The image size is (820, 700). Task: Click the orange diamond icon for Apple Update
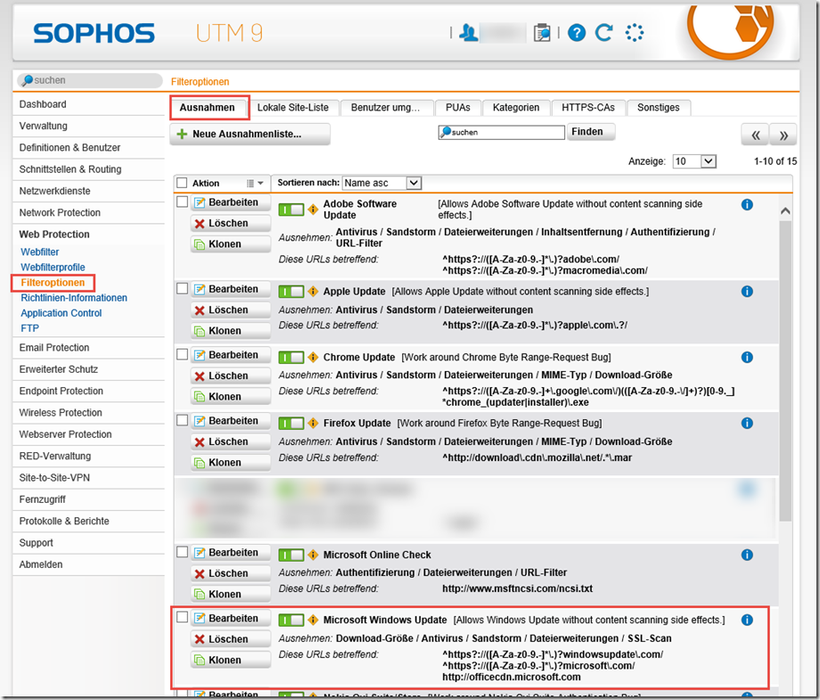click(313, 292)
